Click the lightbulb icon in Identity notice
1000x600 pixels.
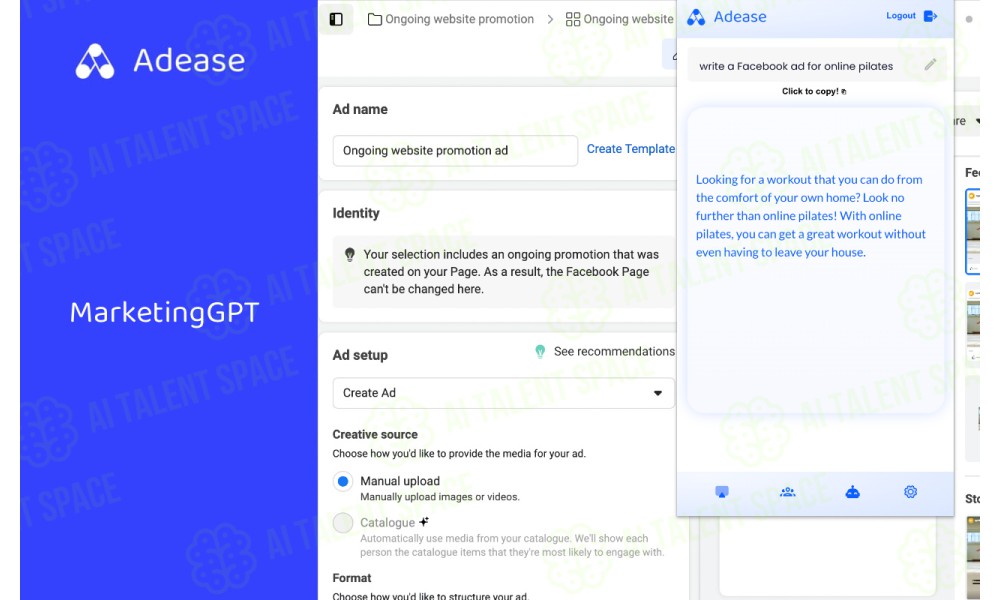(349, 254)
